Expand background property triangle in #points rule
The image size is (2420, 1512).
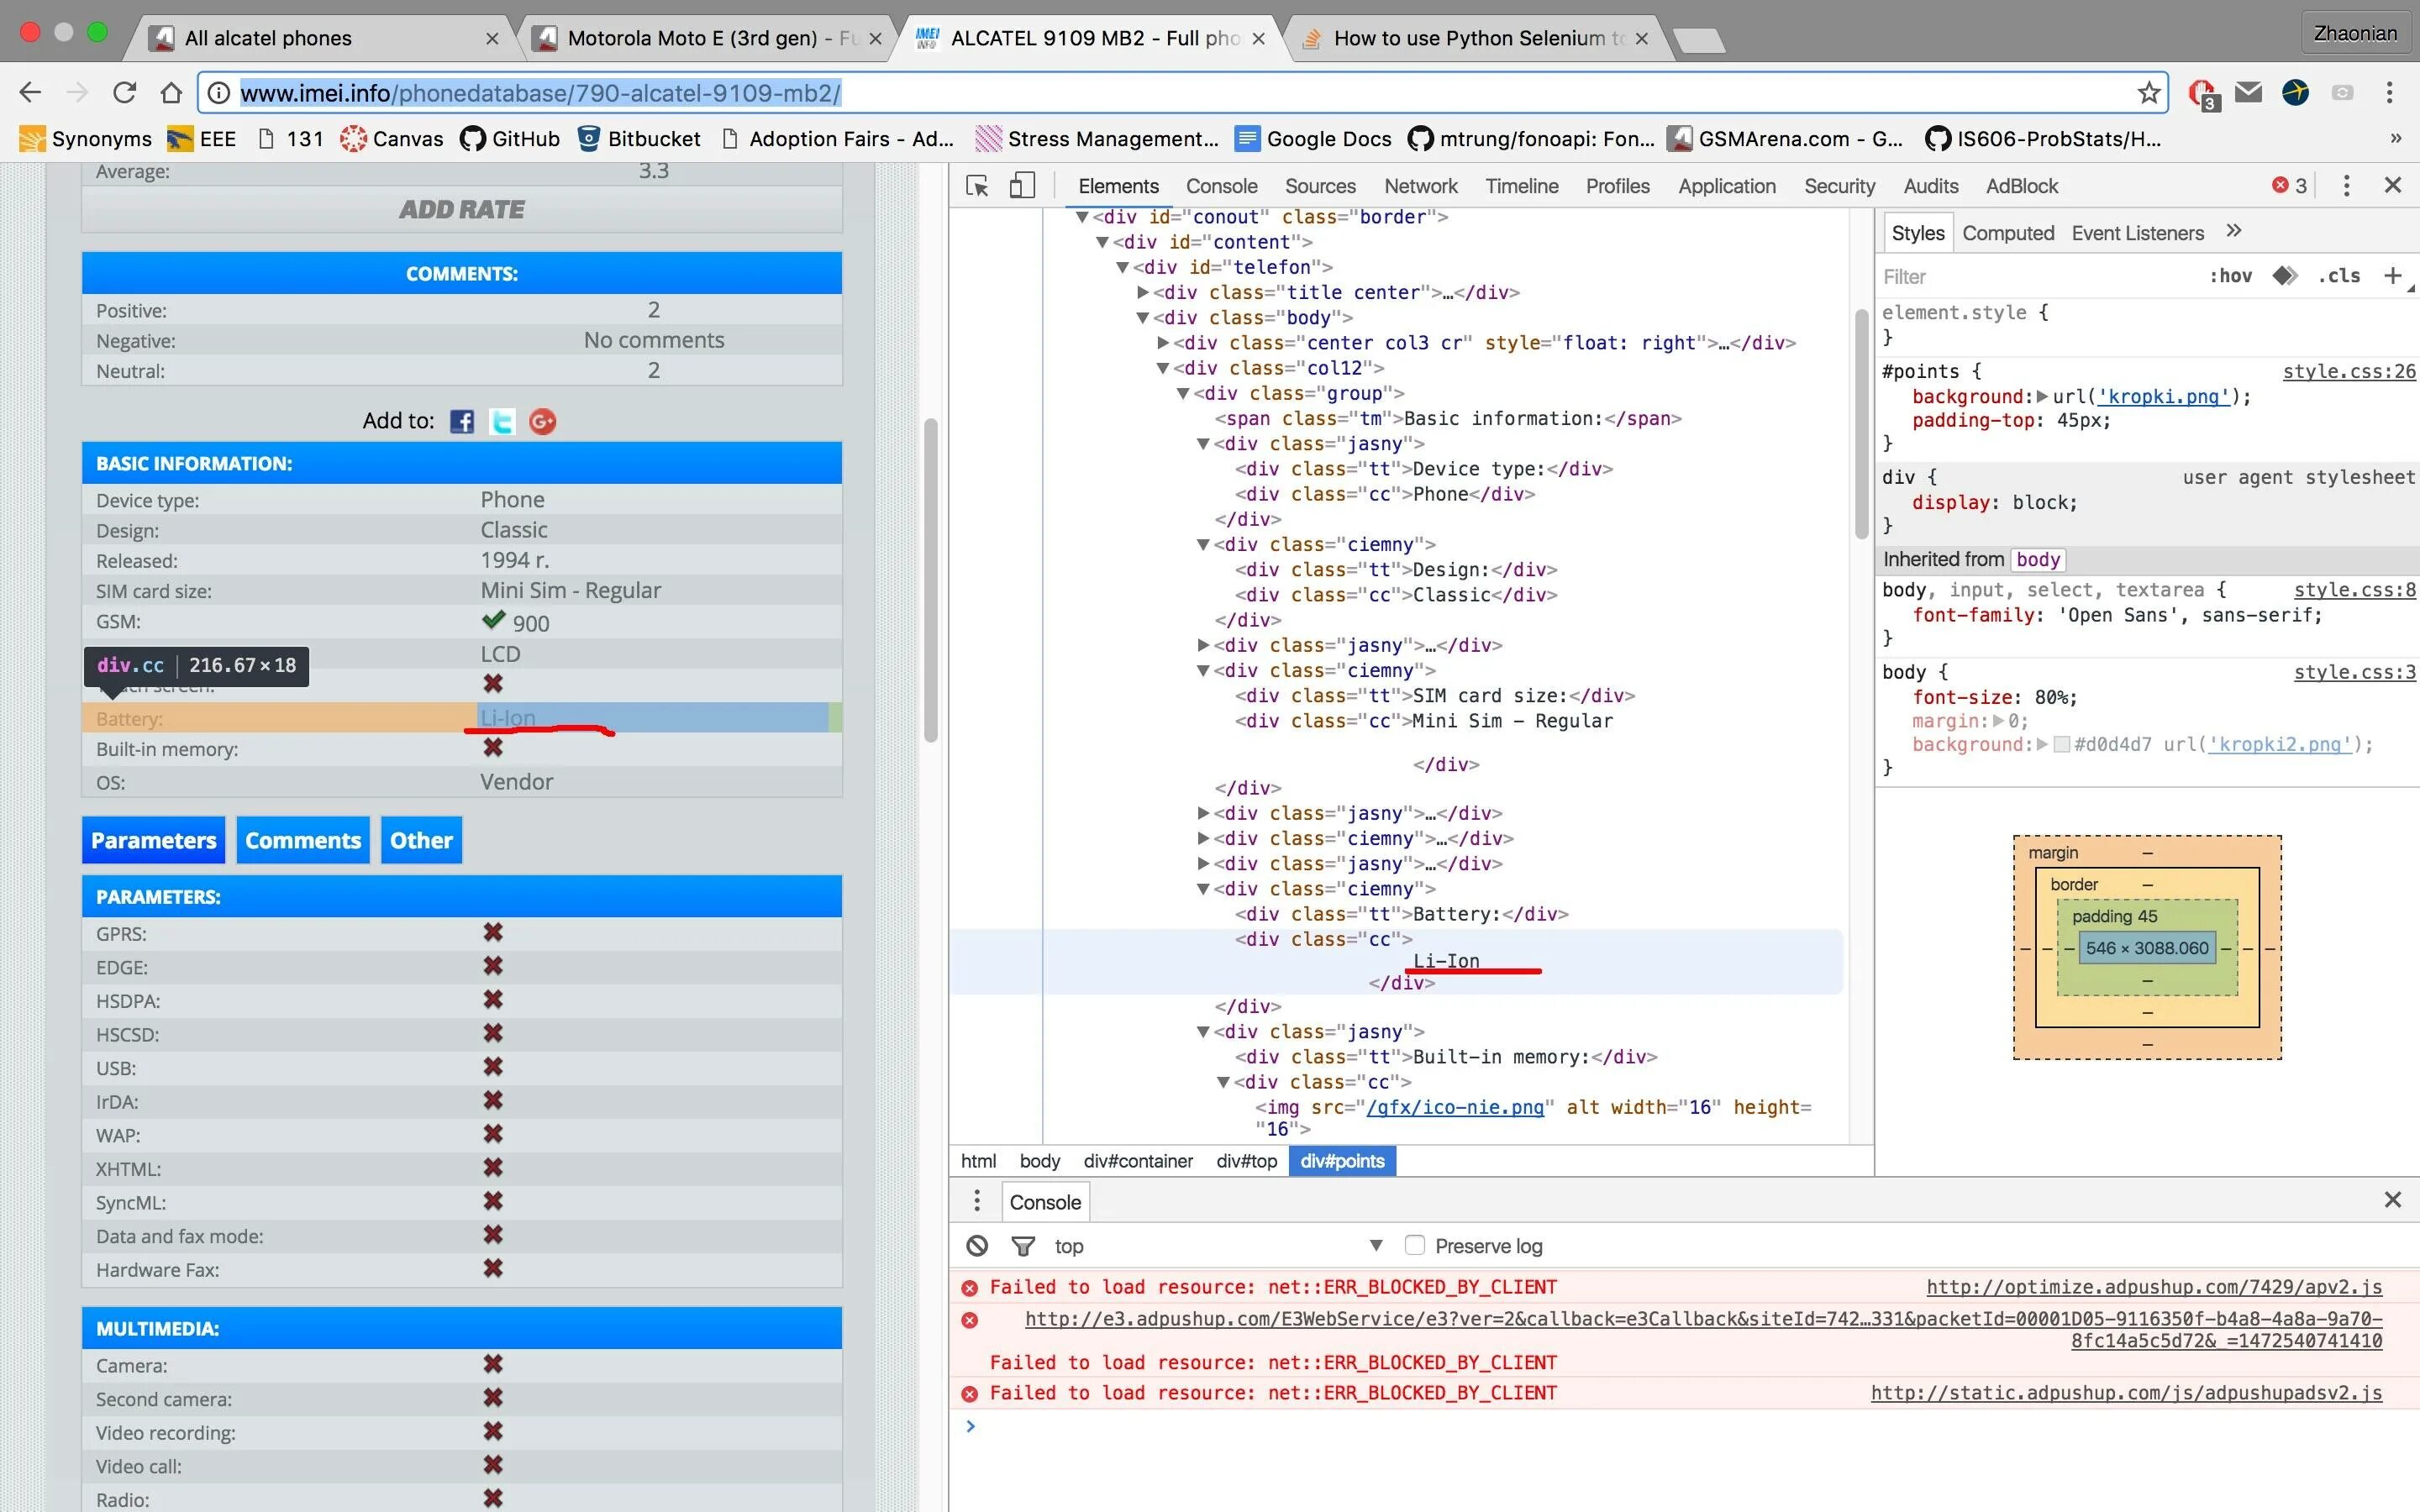pos(2042,396)
